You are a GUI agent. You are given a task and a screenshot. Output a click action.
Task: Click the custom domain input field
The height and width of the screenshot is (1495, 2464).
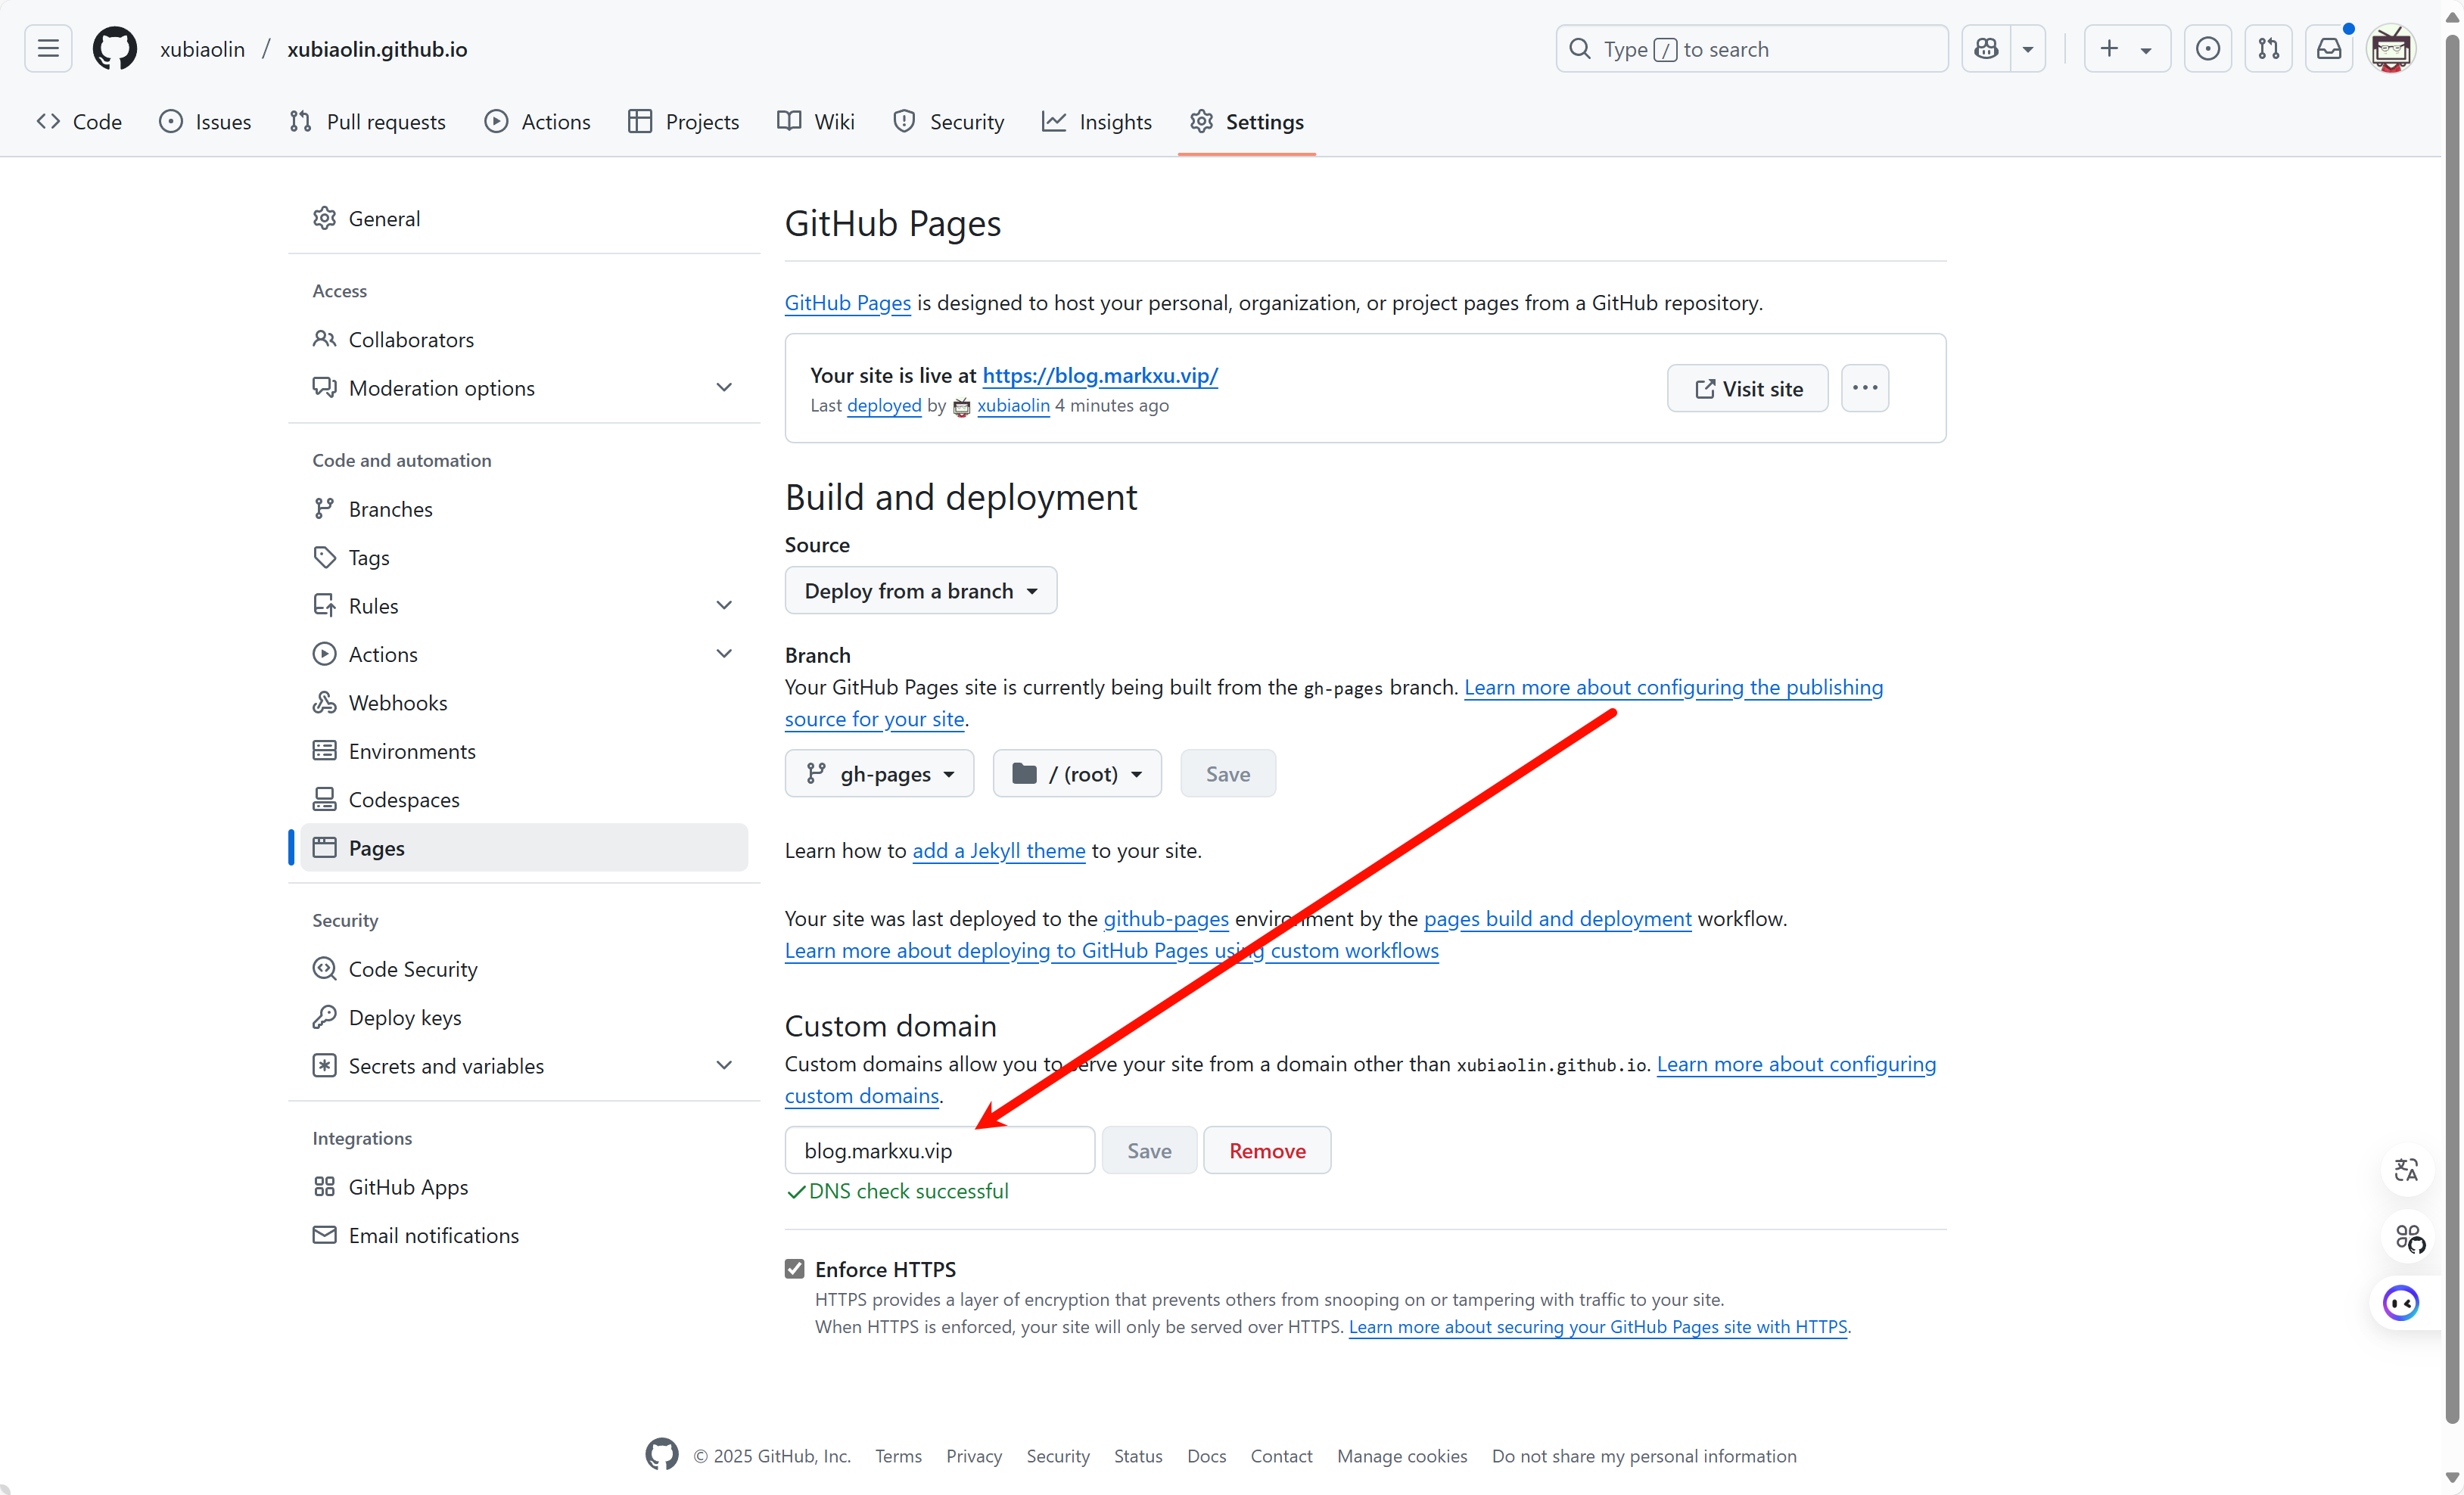point(939,1150)
